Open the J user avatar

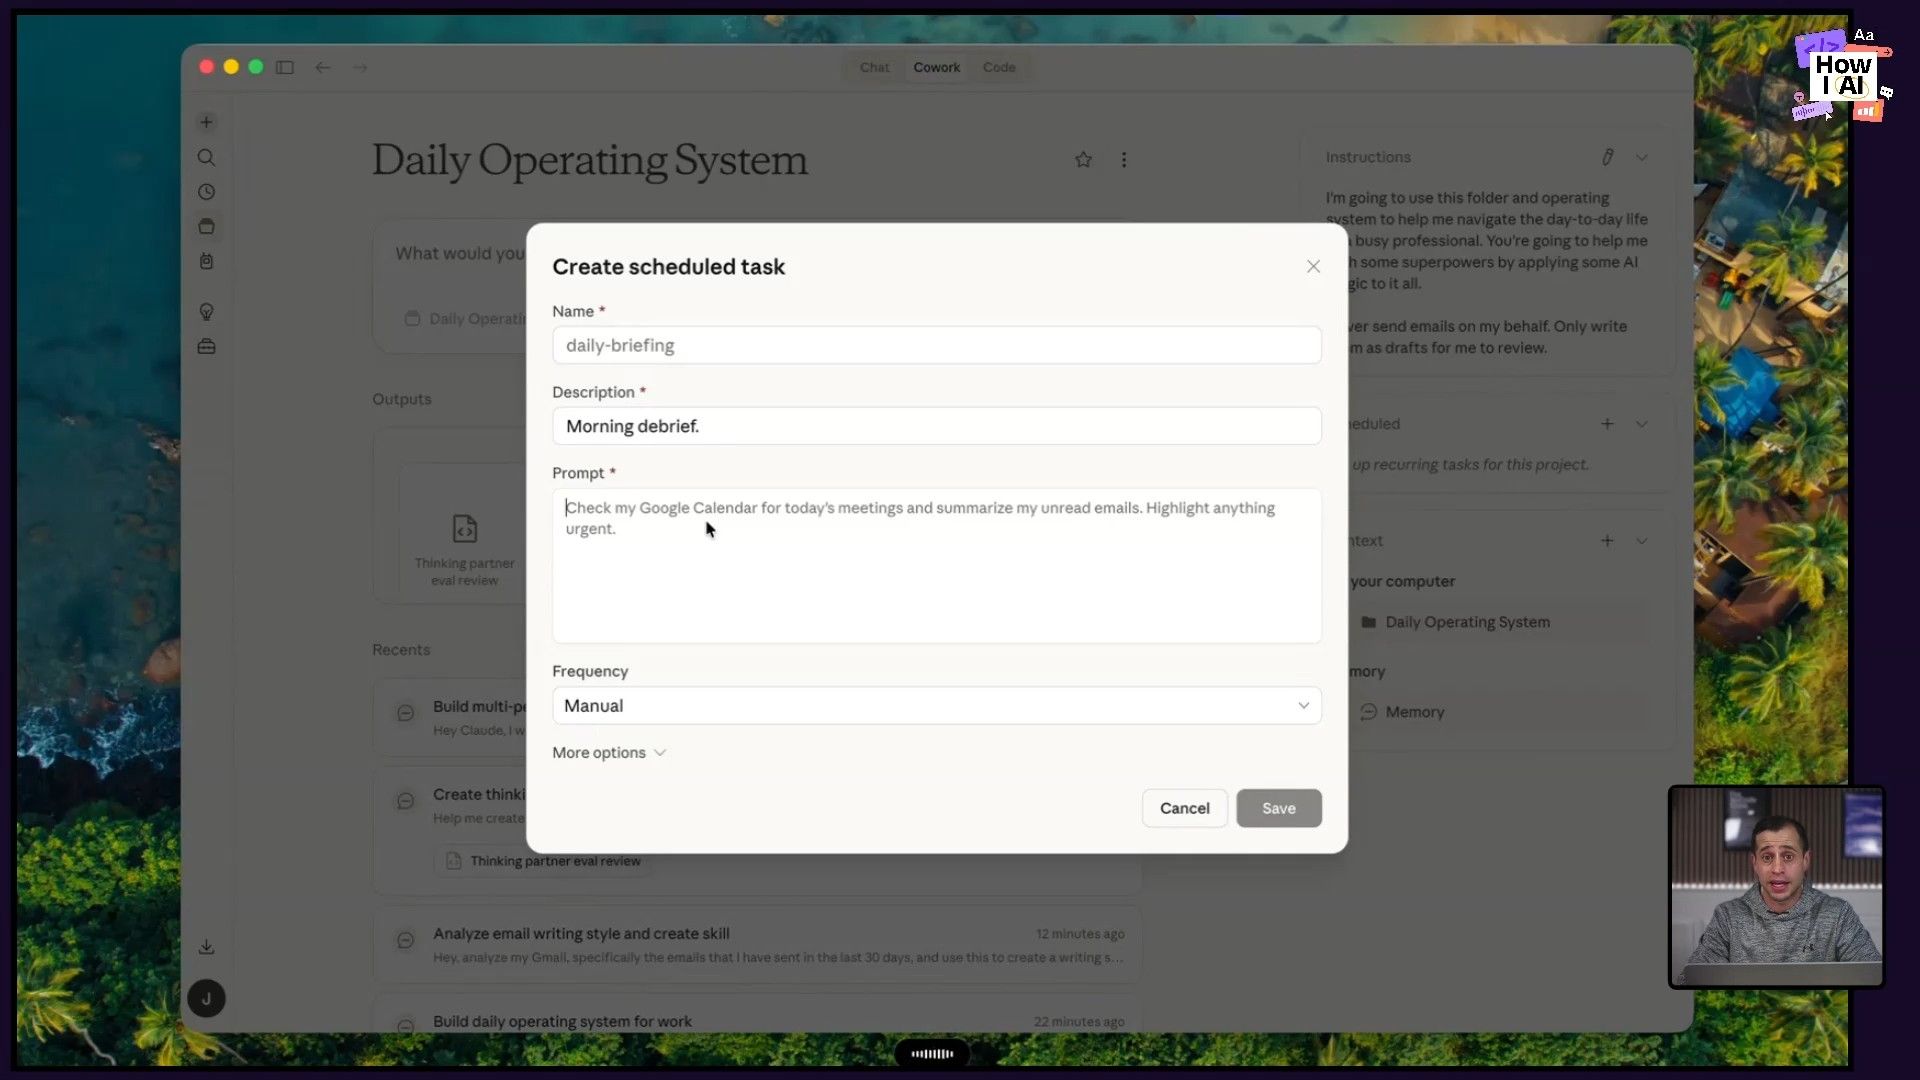[206, 998]
